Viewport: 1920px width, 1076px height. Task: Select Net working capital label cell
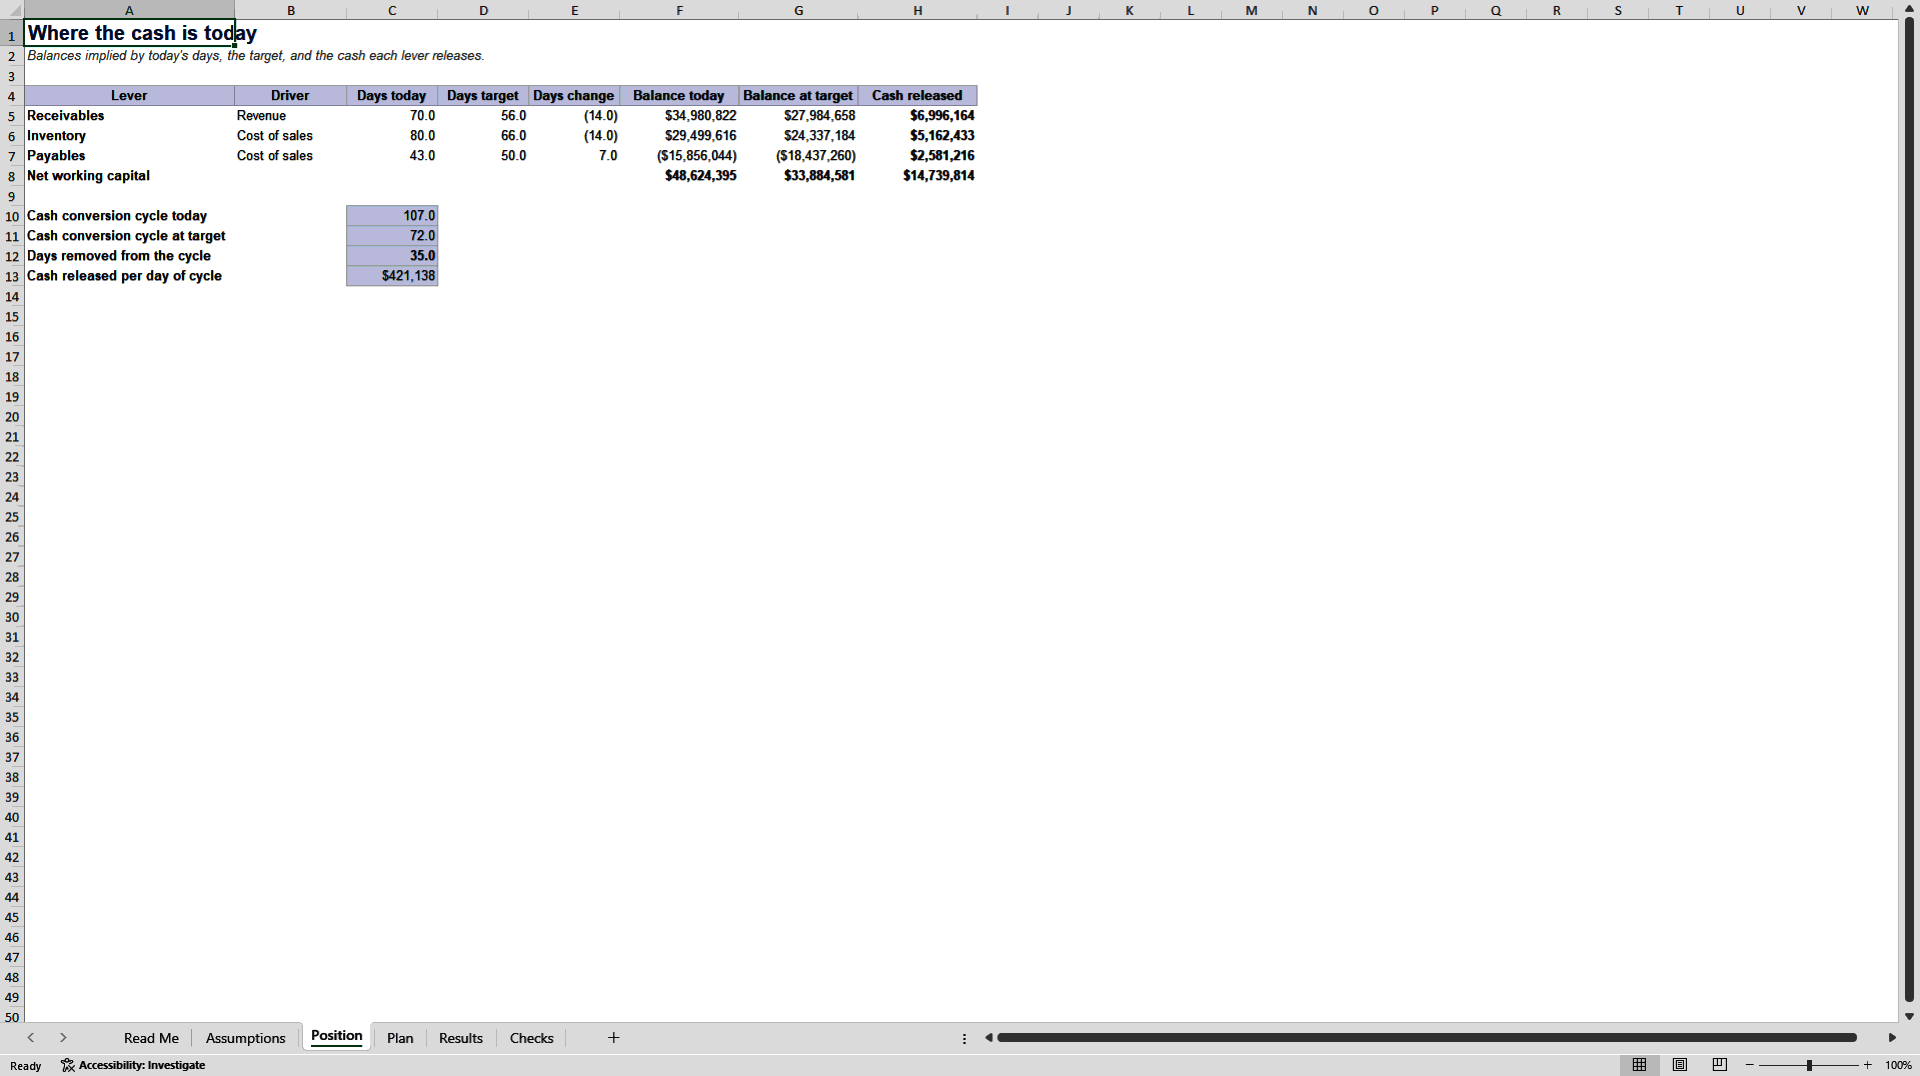point(129,176)
